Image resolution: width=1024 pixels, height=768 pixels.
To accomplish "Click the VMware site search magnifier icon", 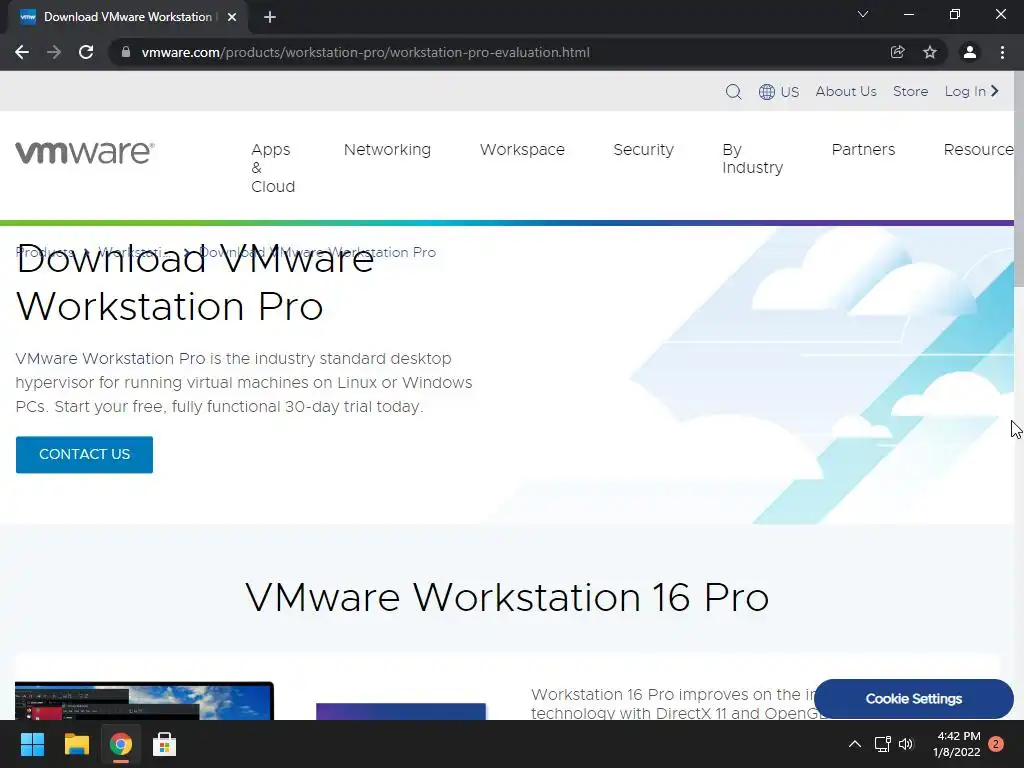I will [733, 91].
